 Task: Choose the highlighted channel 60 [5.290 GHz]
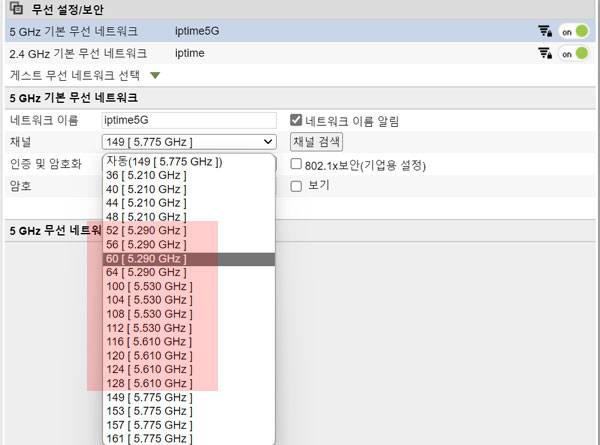pyautogui.click(x=145, y=259)
